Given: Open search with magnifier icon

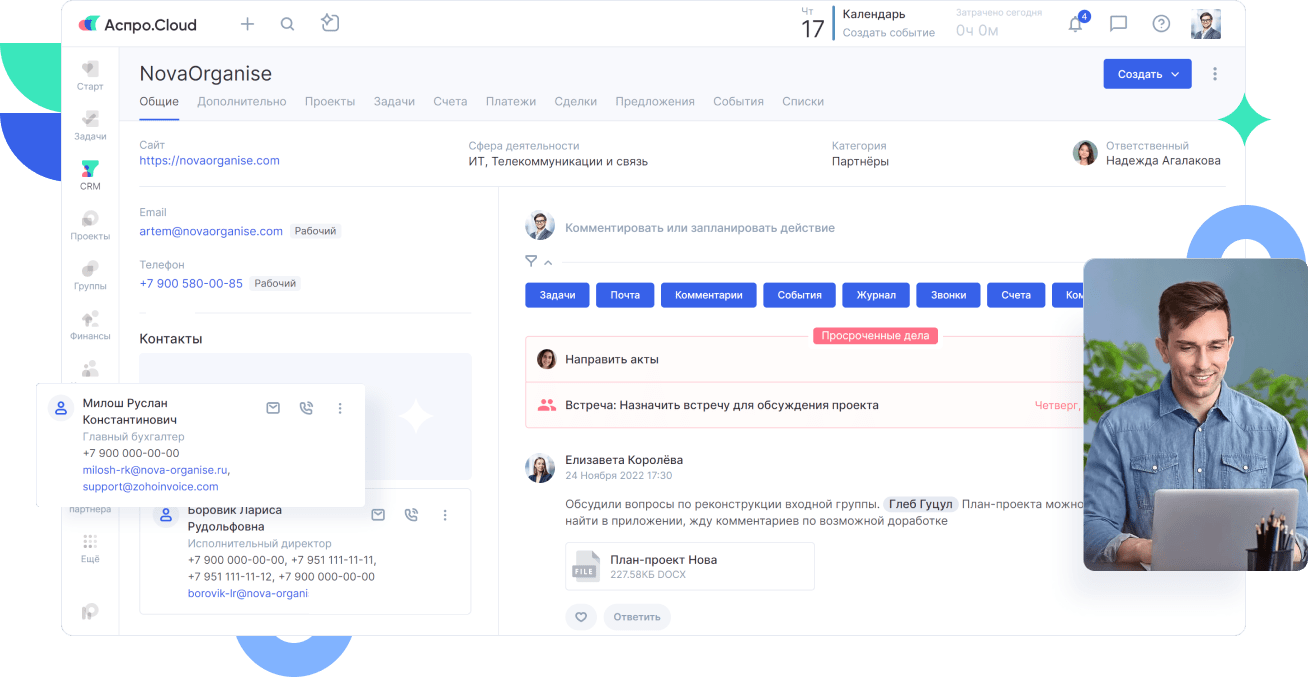Looking at the screenshot, I should point(287,24).
